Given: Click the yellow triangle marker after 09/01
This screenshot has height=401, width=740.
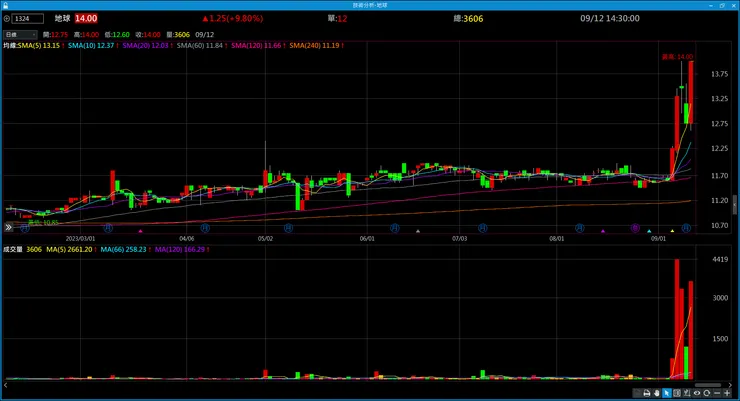Looking at the screenshot, I should point(672,231).
